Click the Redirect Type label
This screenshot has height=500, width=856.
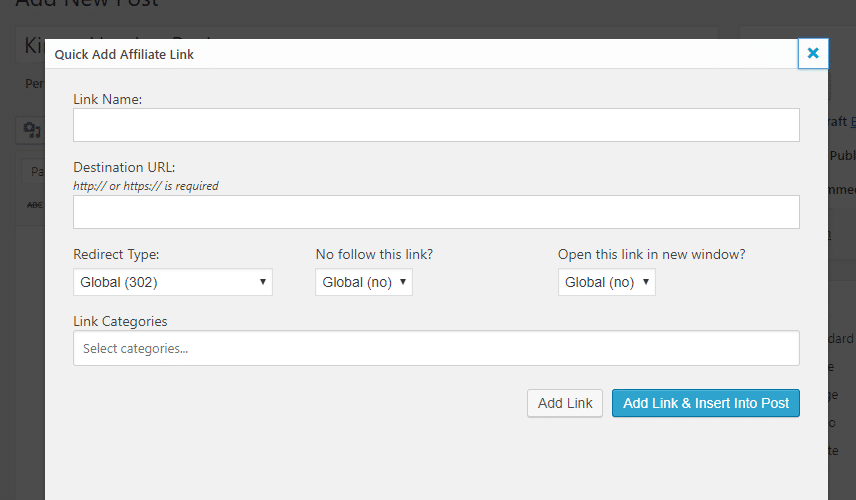click(x=116, y=254)
